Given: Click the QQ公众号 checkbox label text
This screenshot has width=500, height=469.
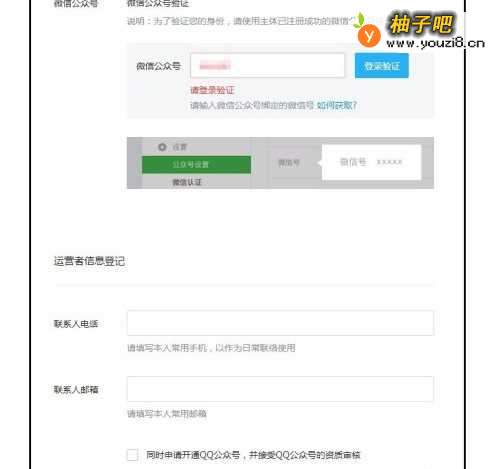Looking at the screenshot, I should click(x=253, y=455).
